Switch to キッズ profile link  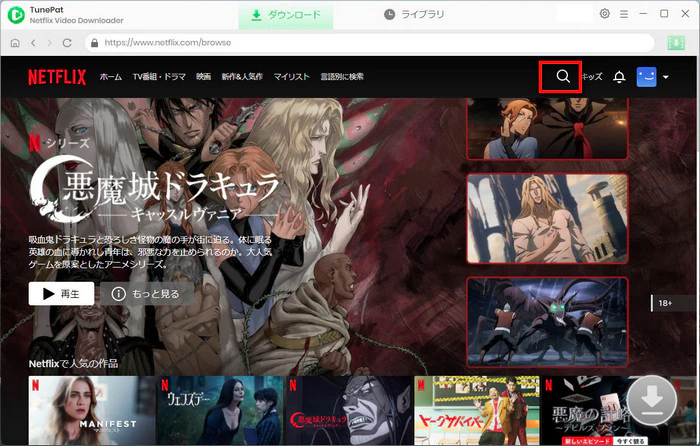pyautogui.click(x=592, y=77)
